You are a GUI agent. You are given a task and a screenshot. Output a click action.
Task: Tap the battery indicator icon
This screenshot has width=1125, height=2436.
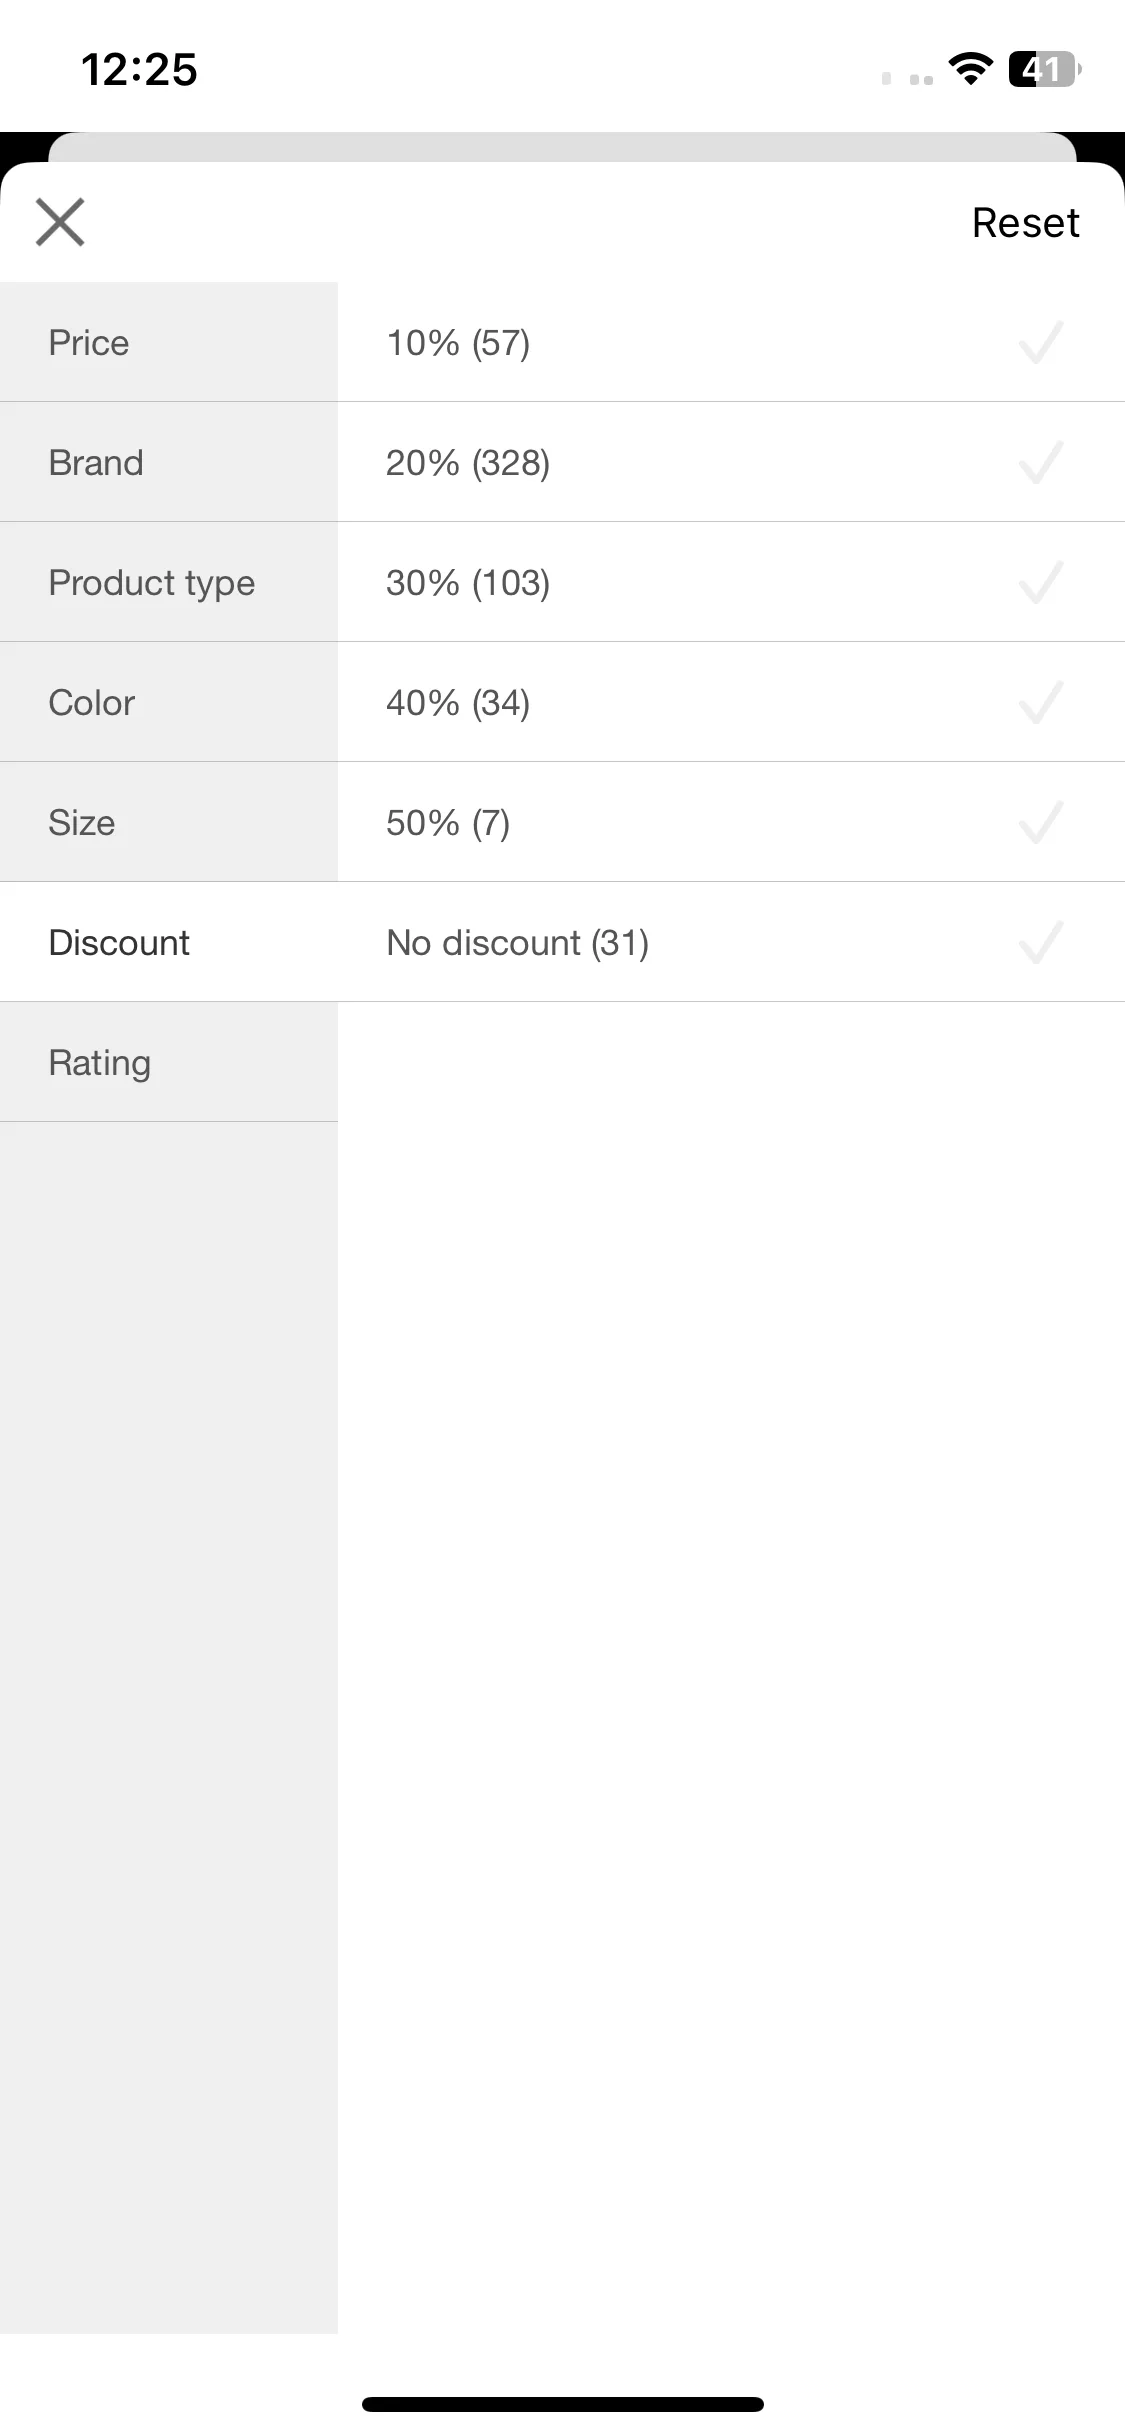(x=1045, y=69)
